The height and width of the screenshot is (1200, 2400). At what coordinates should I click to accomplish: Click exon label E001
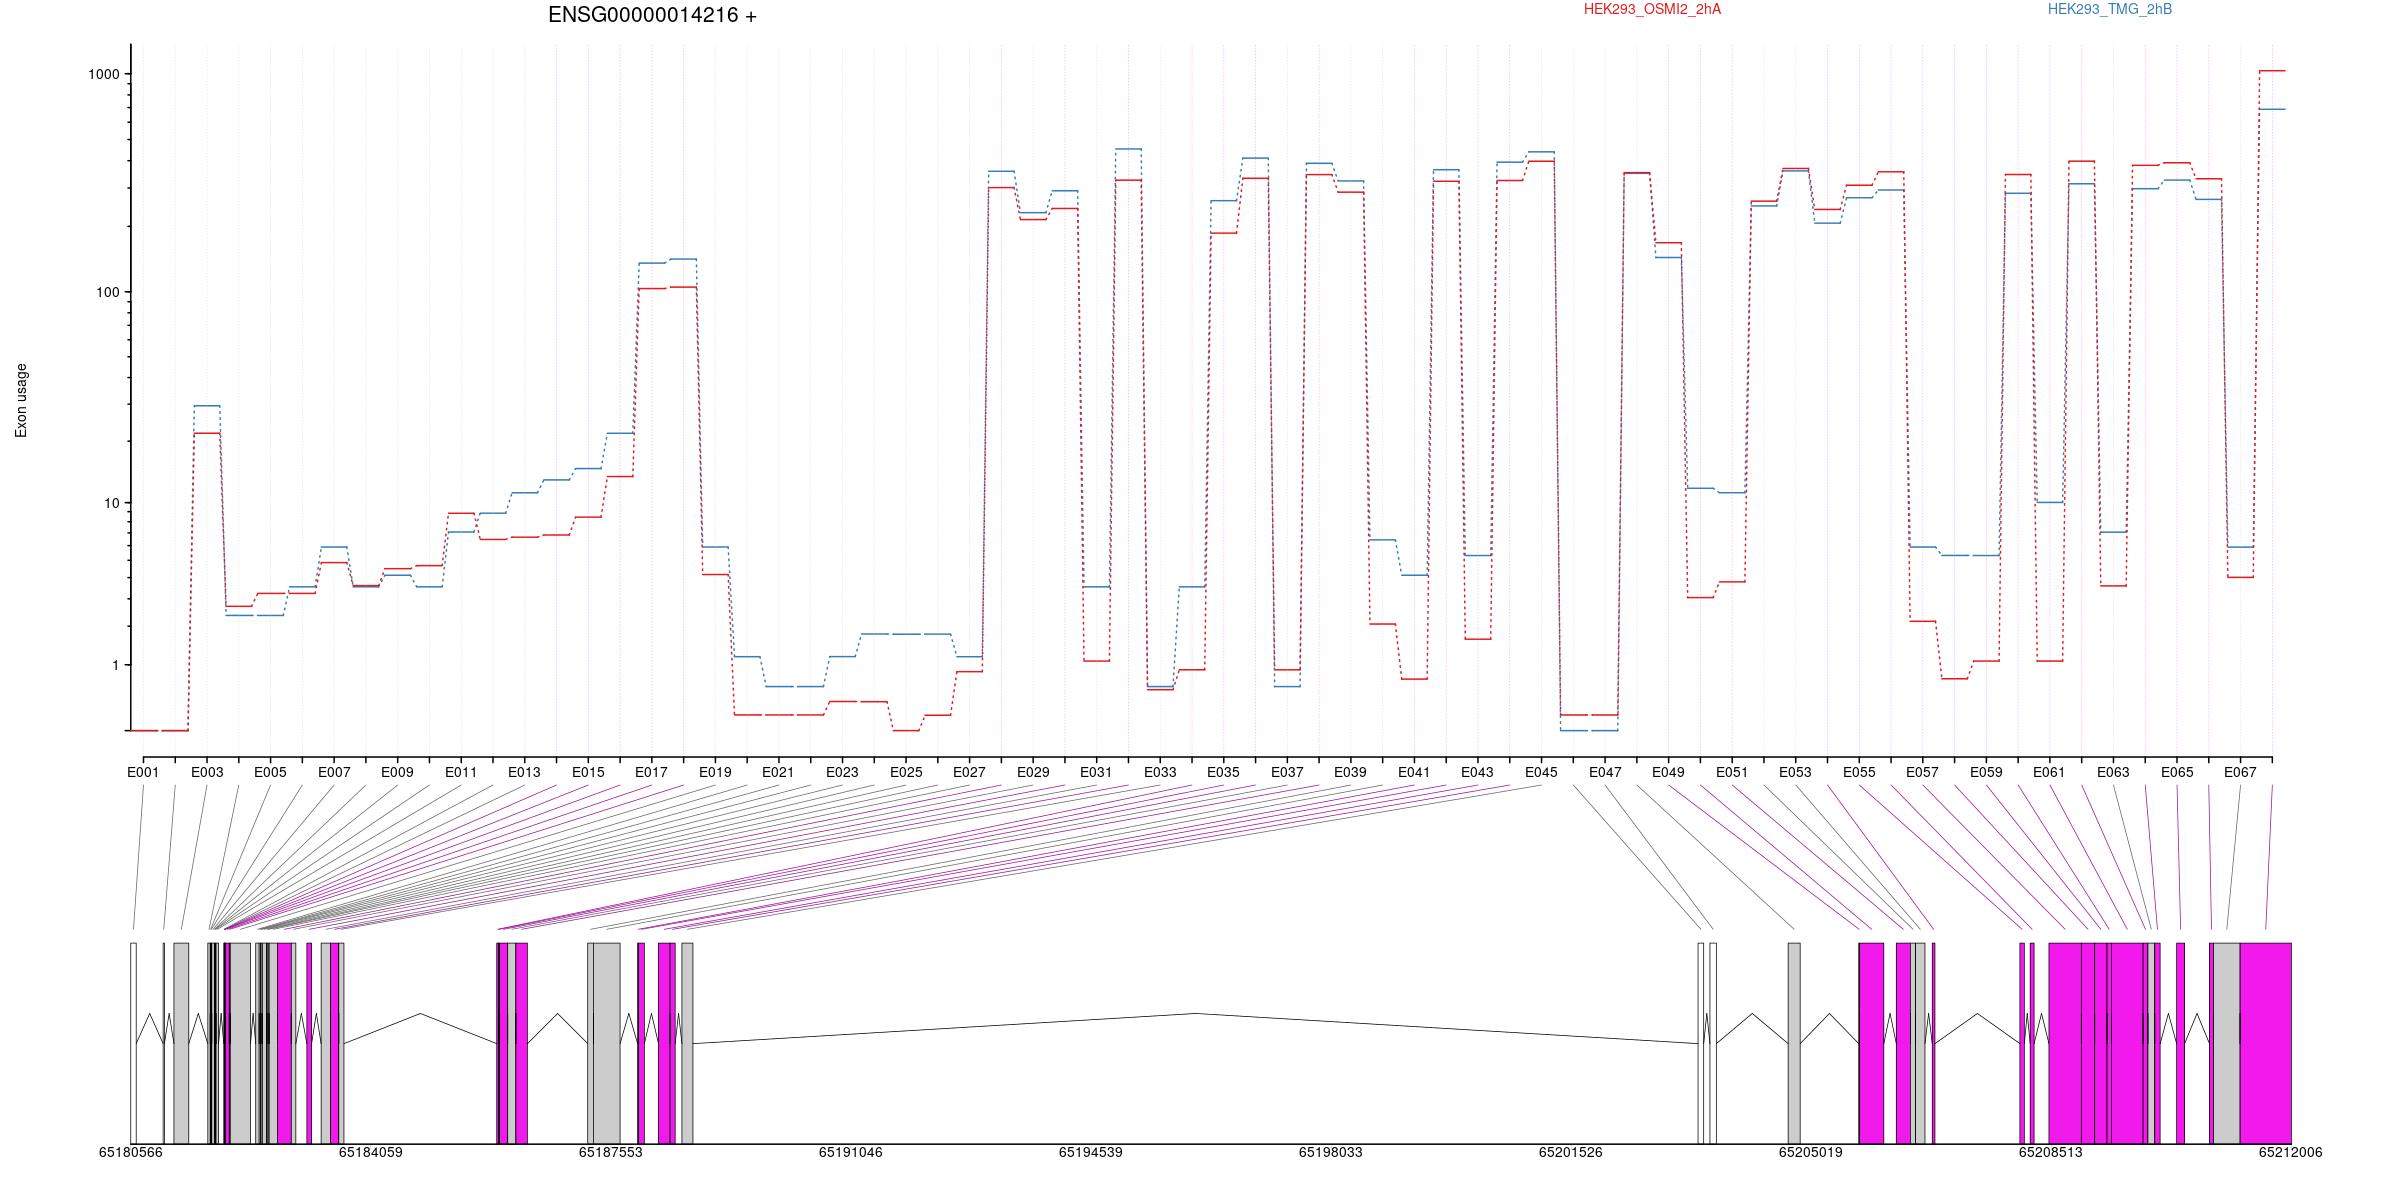143,772
